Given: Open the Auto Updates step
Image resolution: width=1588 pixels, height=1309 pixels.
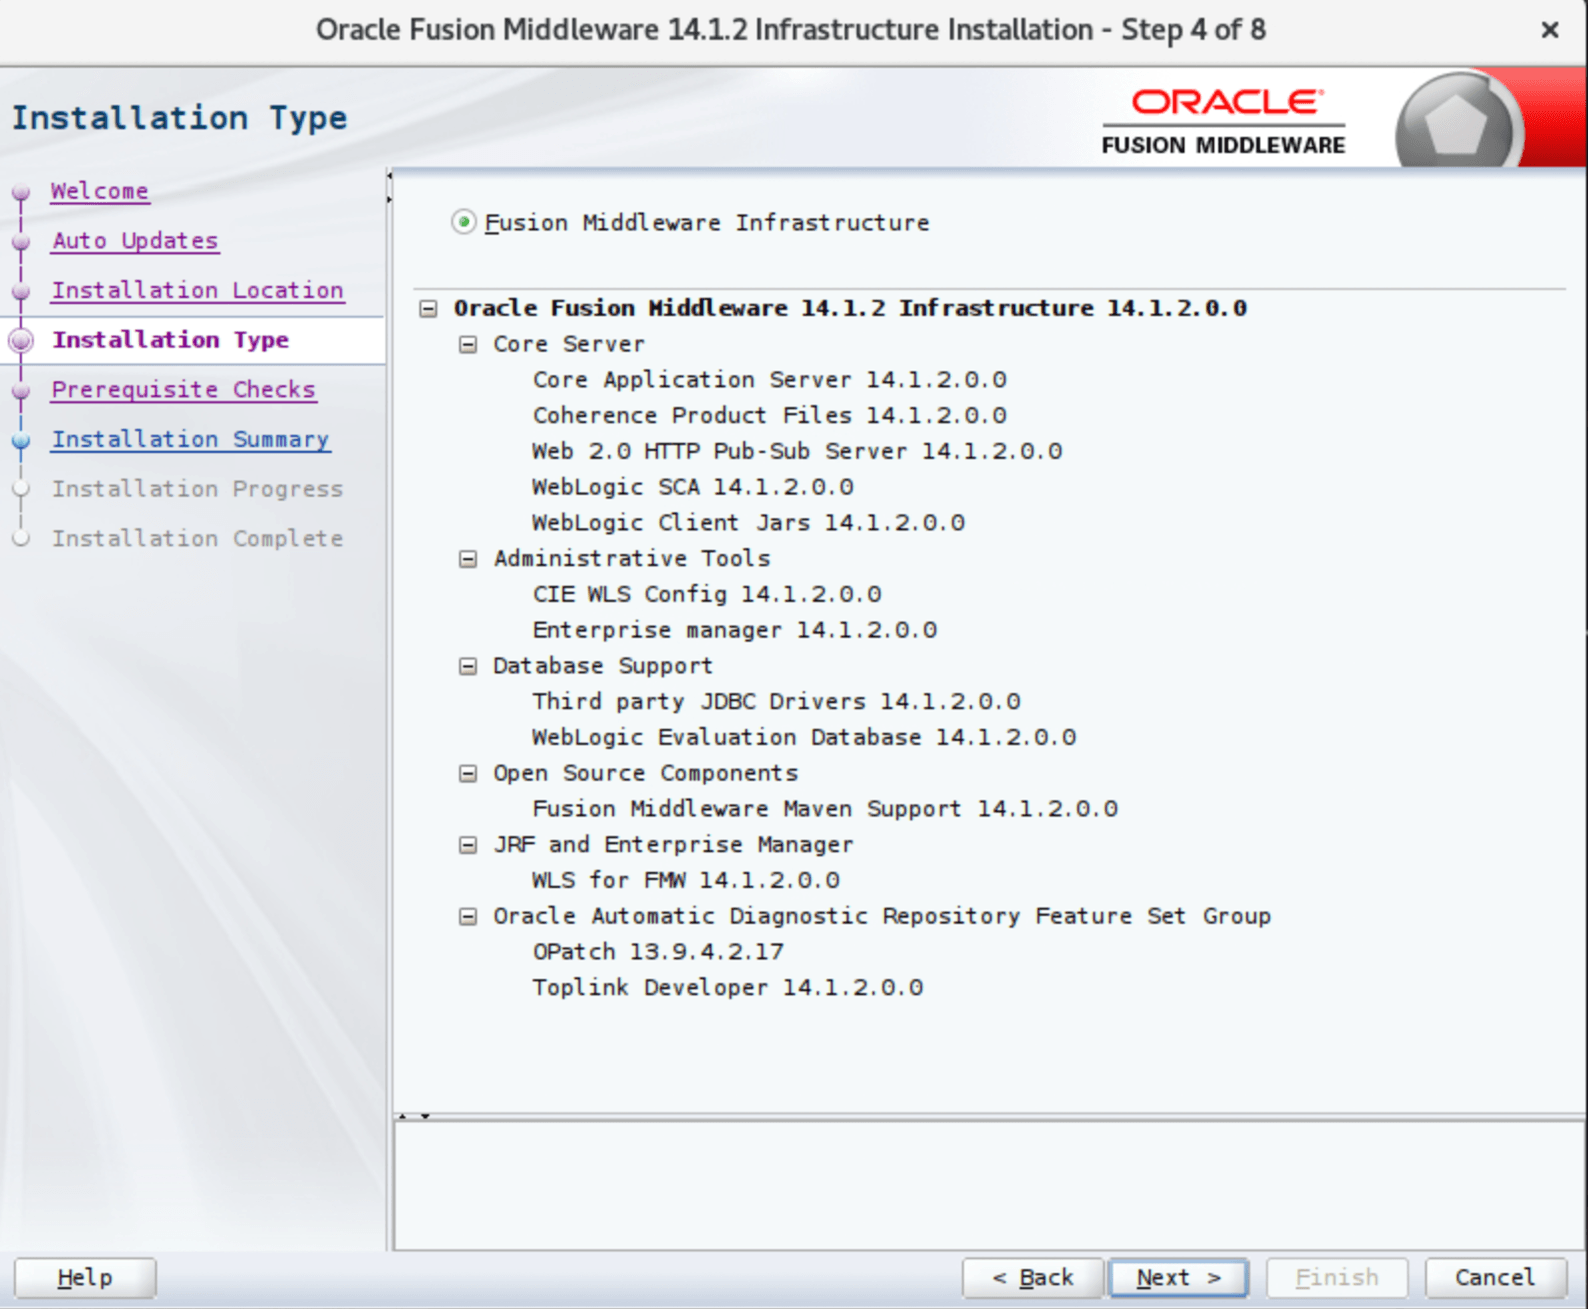Looking at the screenshot, I should point(135,241).
